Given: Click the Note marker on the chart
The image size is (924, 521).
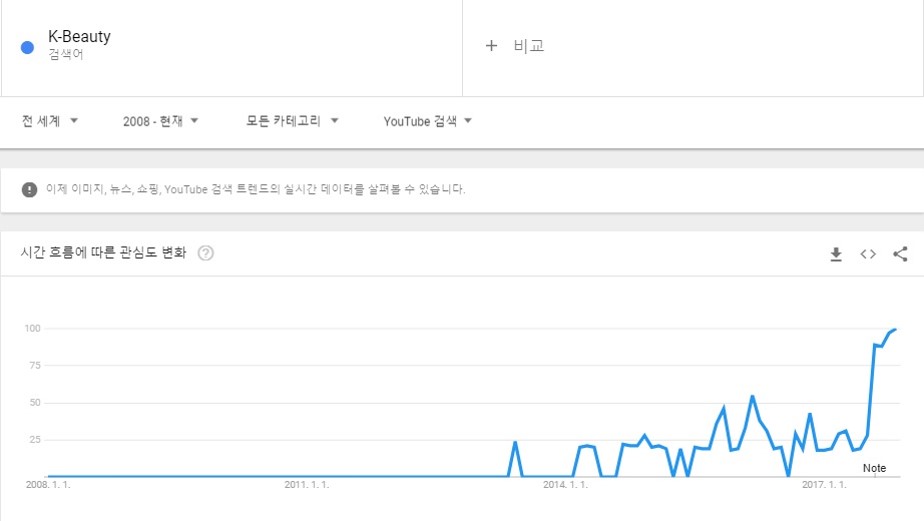Looking at the screenshot, I should (x=874, y=468).
